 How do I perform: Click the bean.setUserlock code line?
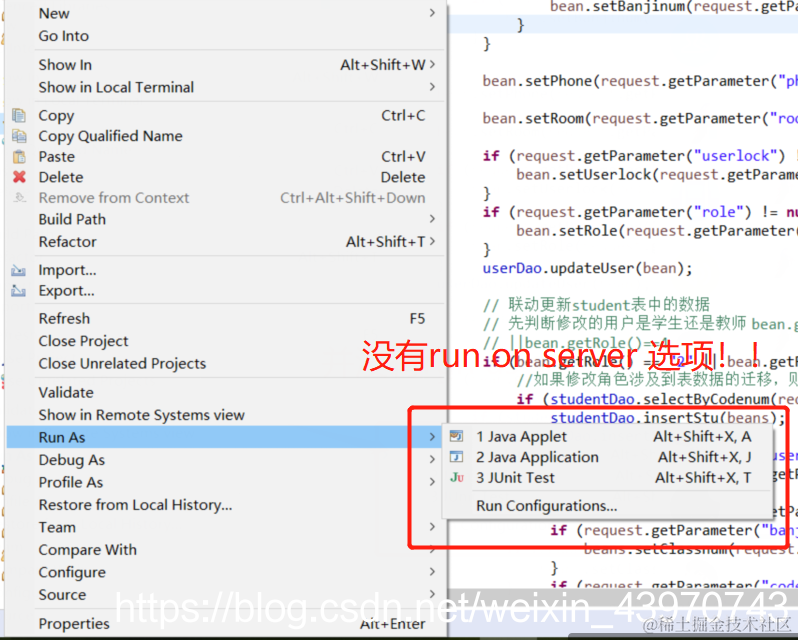click(x=657, y=175)
